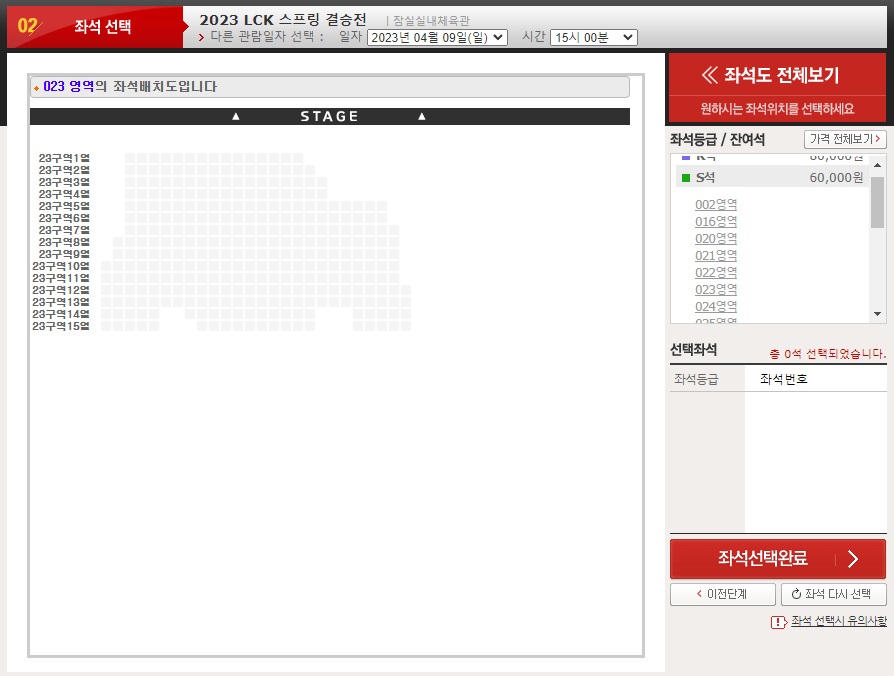Select the 024영역 link
Image resolution: width=894 pixels, height=676 pixels.
click(716, 307)
